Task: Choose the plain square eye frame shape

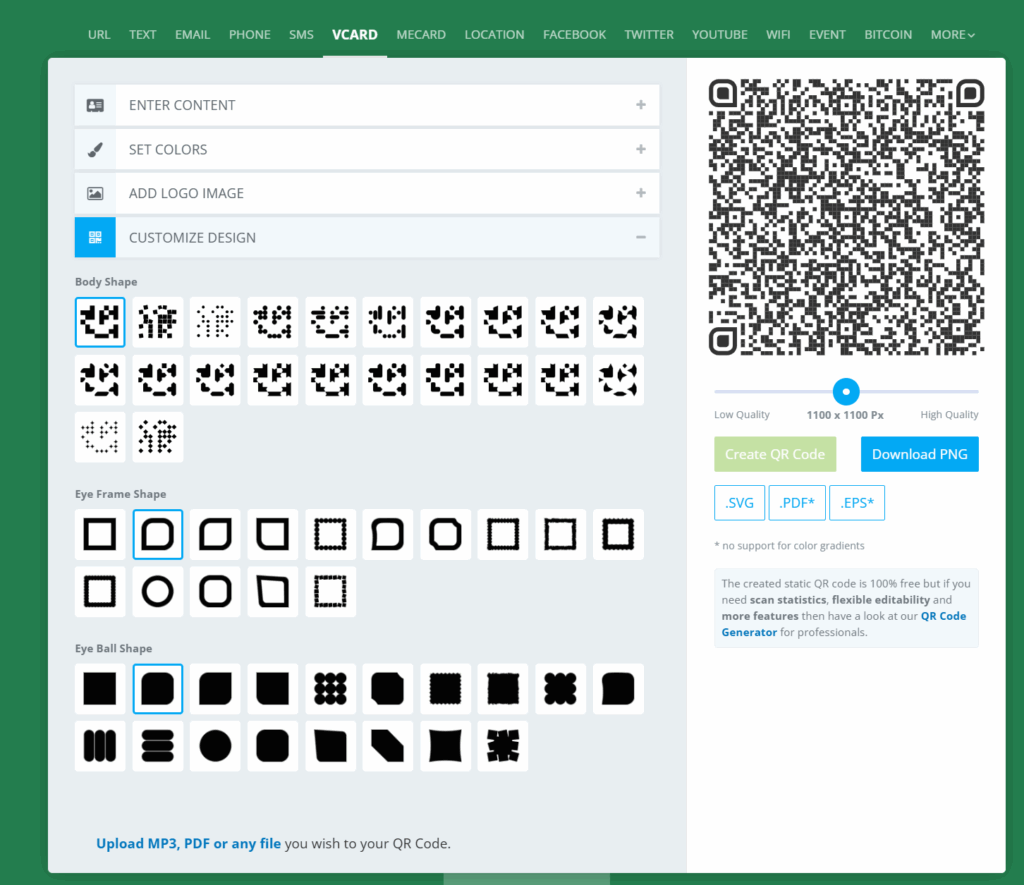Action: click(x=99, y=534)
